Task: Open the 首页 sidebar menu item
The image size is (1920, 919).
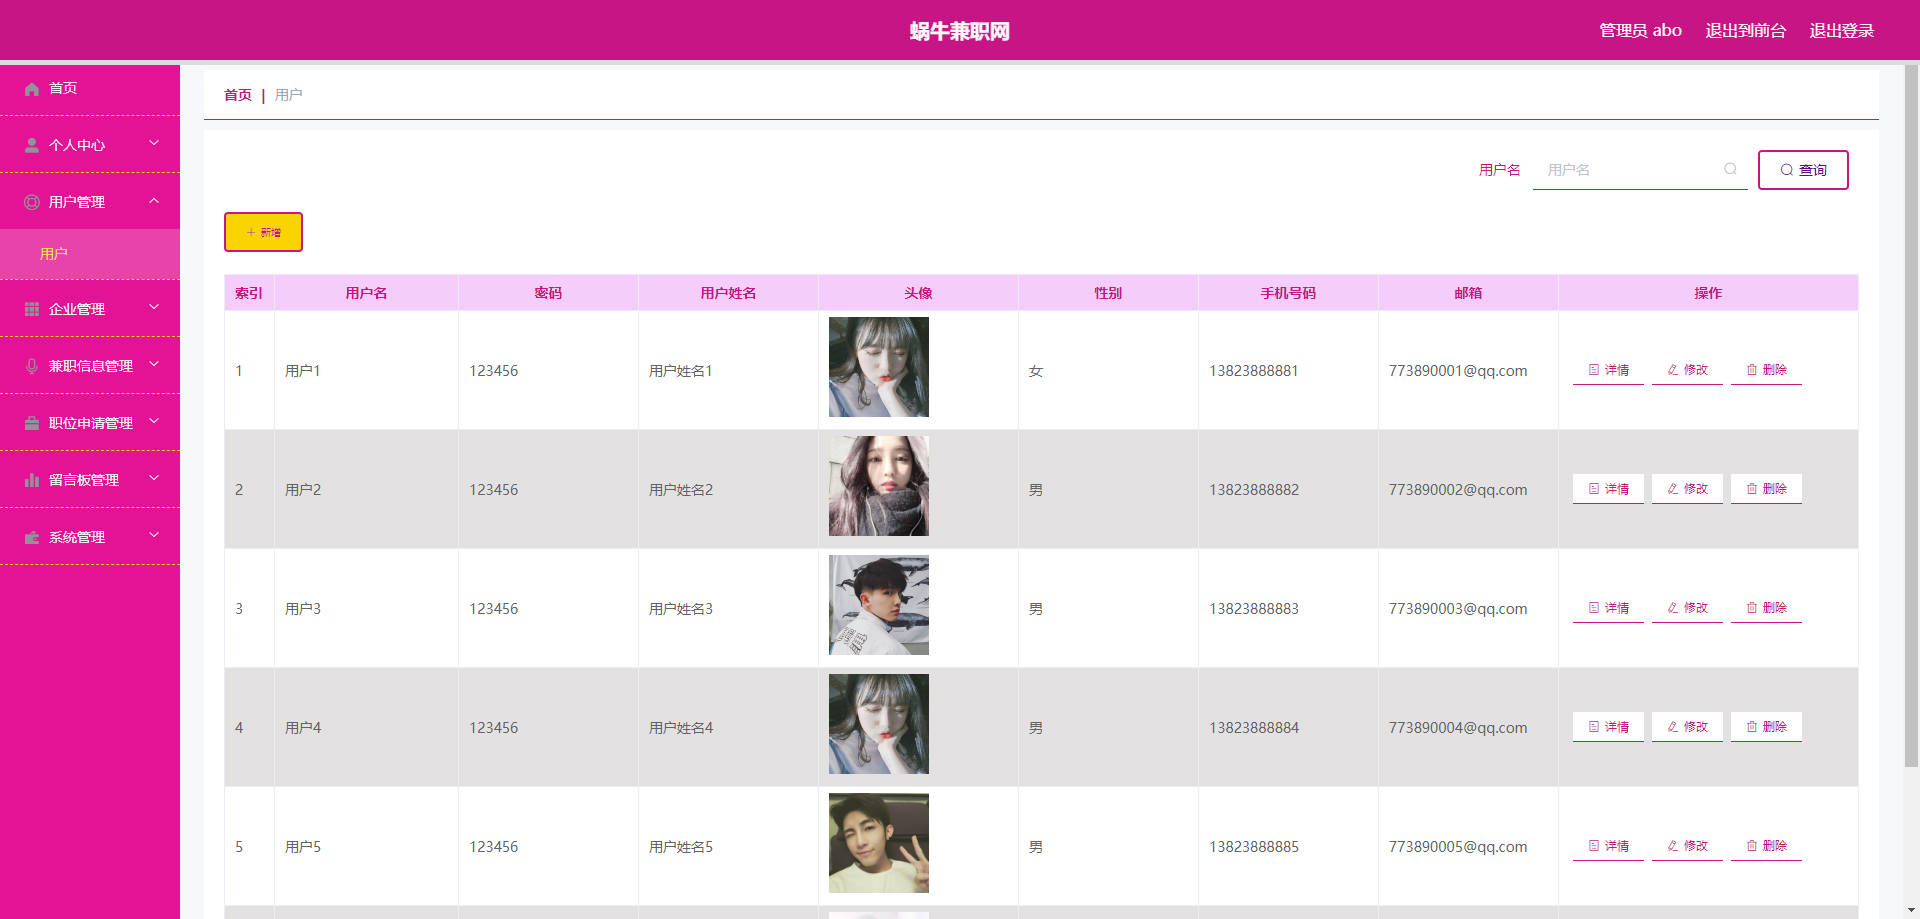Action: [x=90, y=88]
